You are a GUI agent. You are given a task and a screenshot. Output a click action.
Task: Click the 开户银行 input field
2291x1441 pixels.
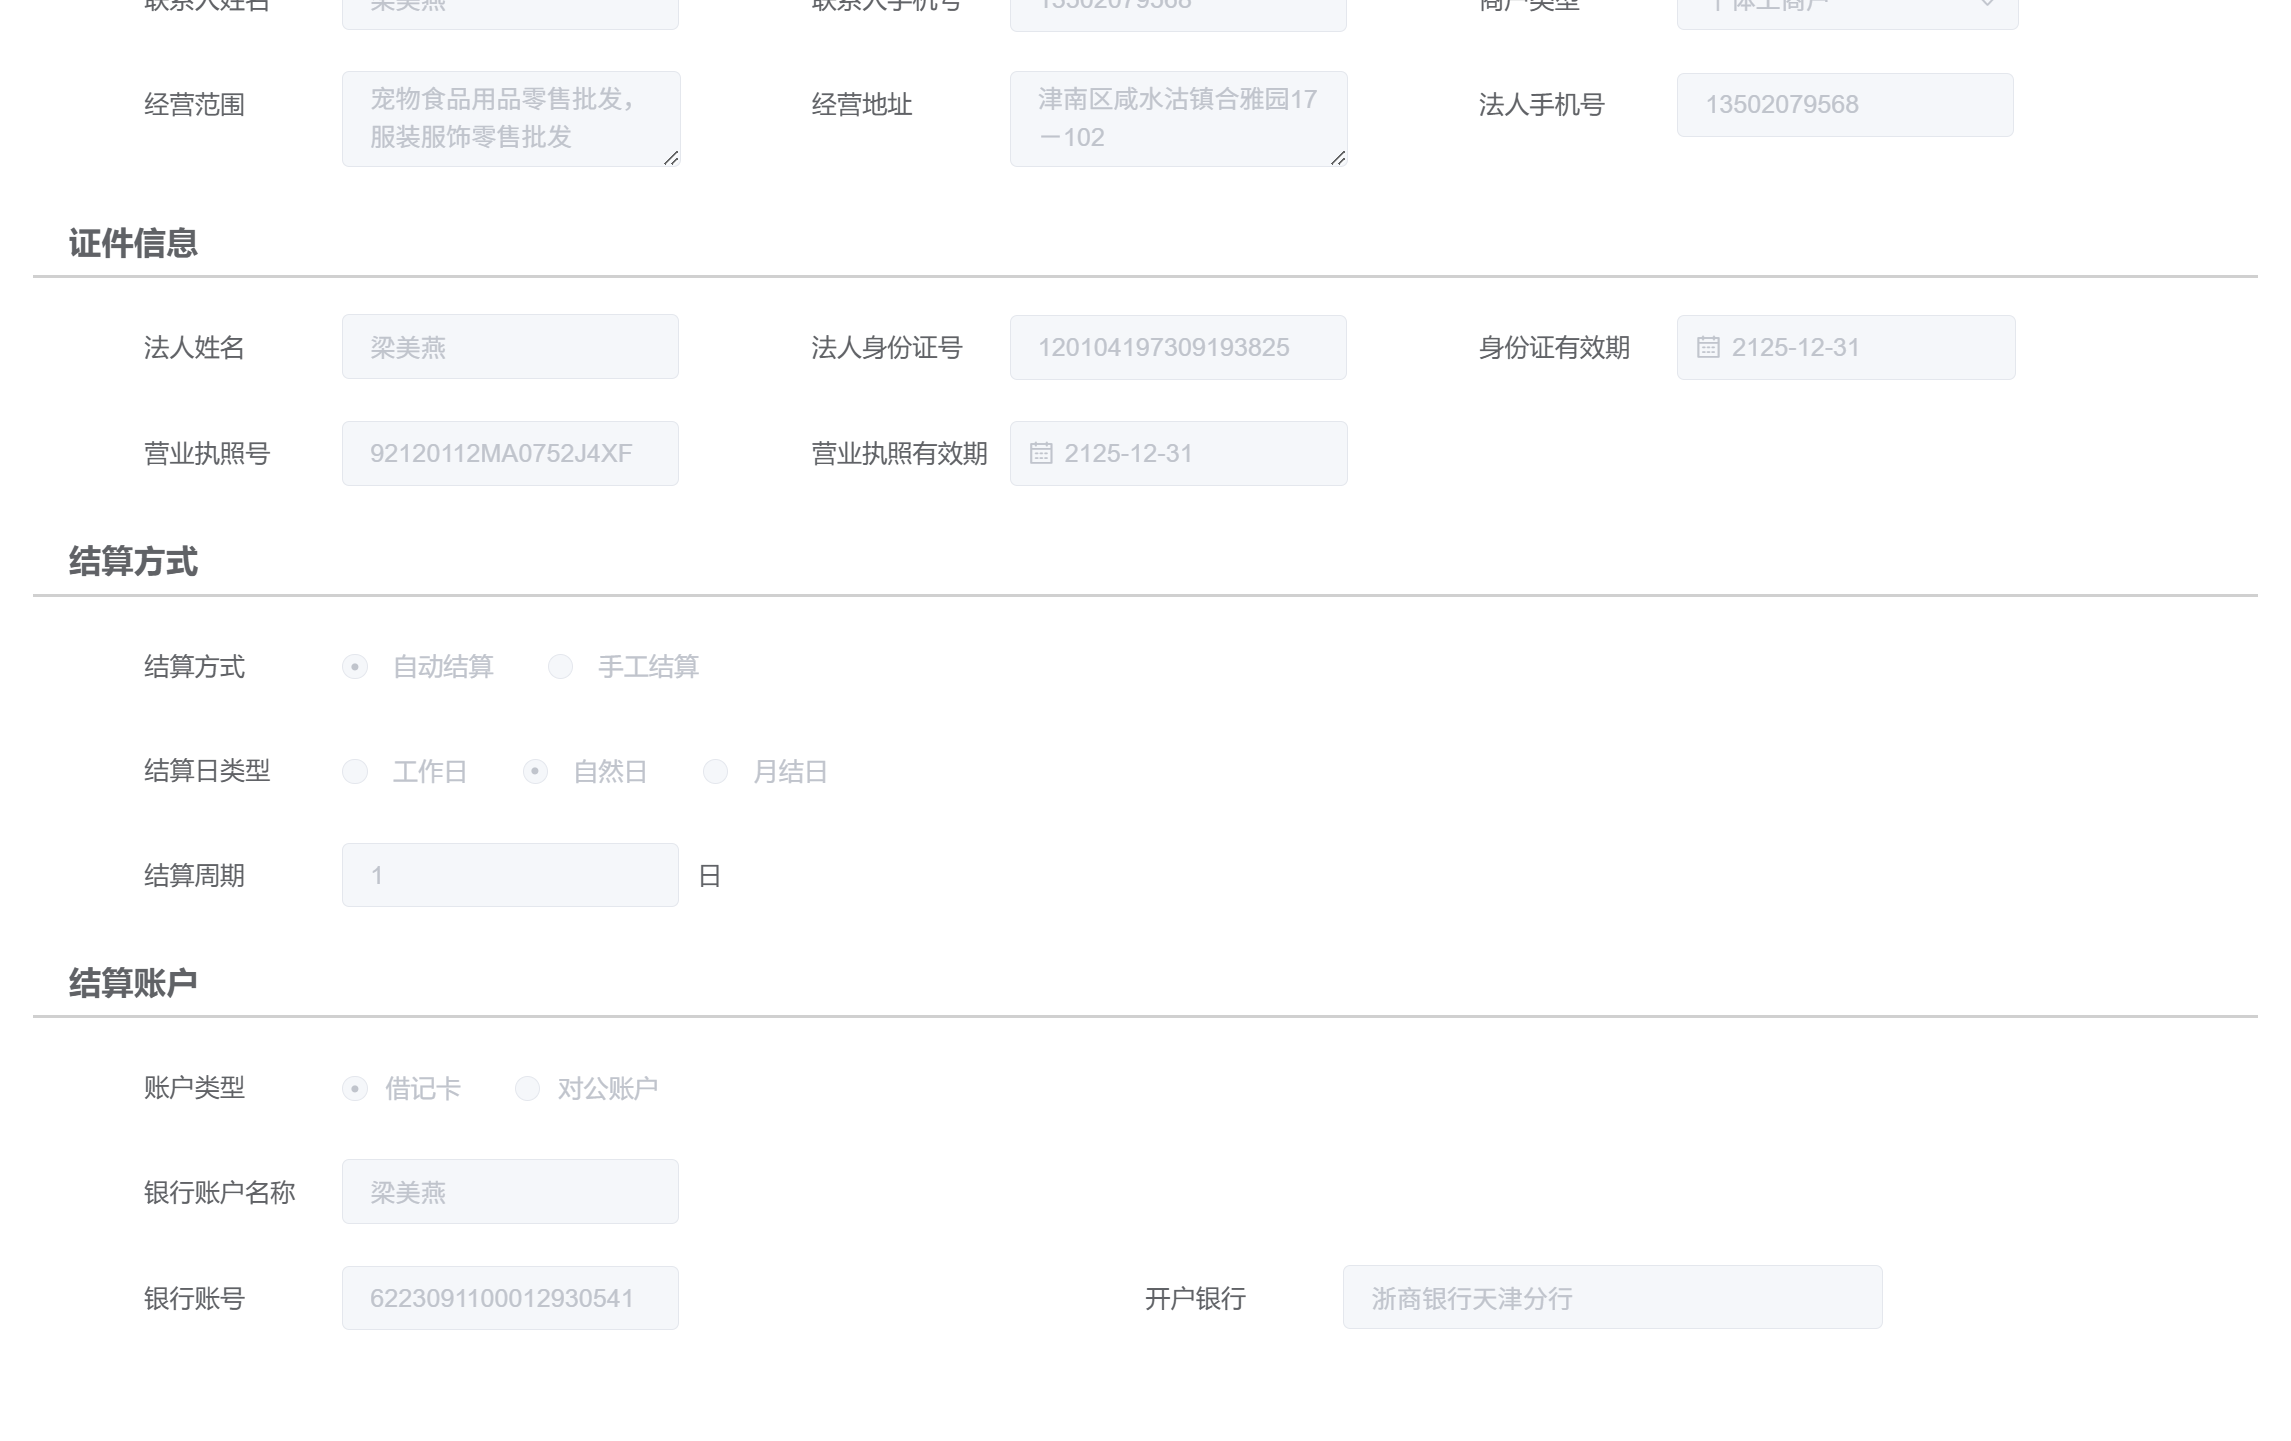[1612, 1298]
